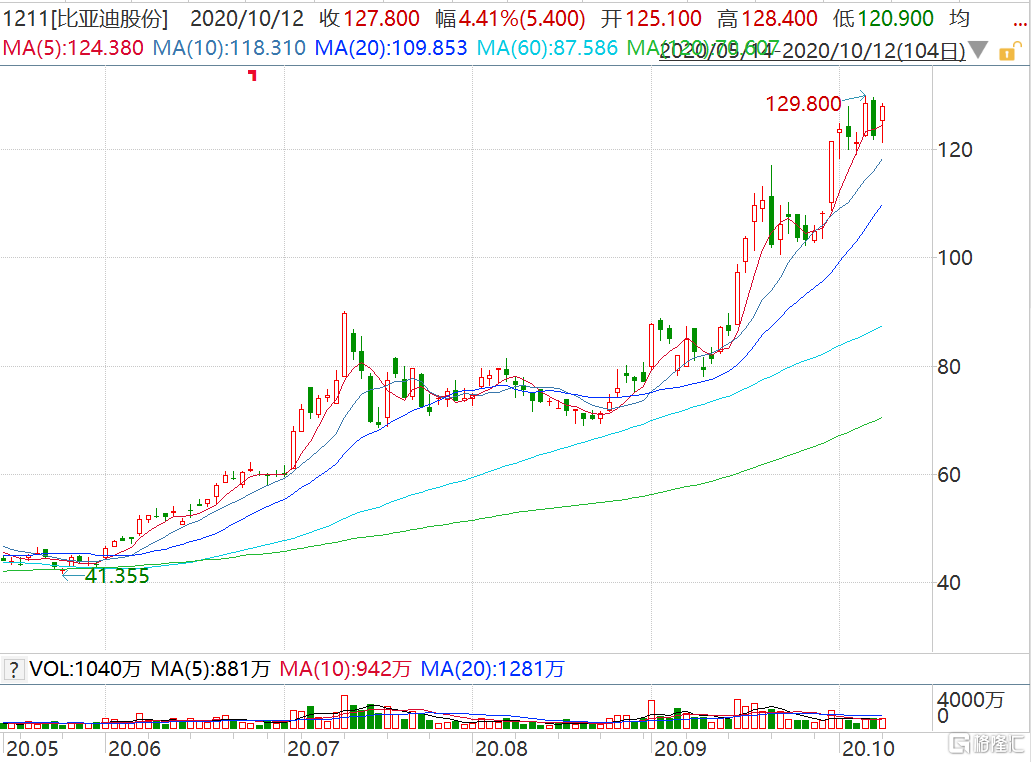The height and width of the screenshot is (762, 1031).
Task: Click the 20.08 time axis label
Action: 501,748
